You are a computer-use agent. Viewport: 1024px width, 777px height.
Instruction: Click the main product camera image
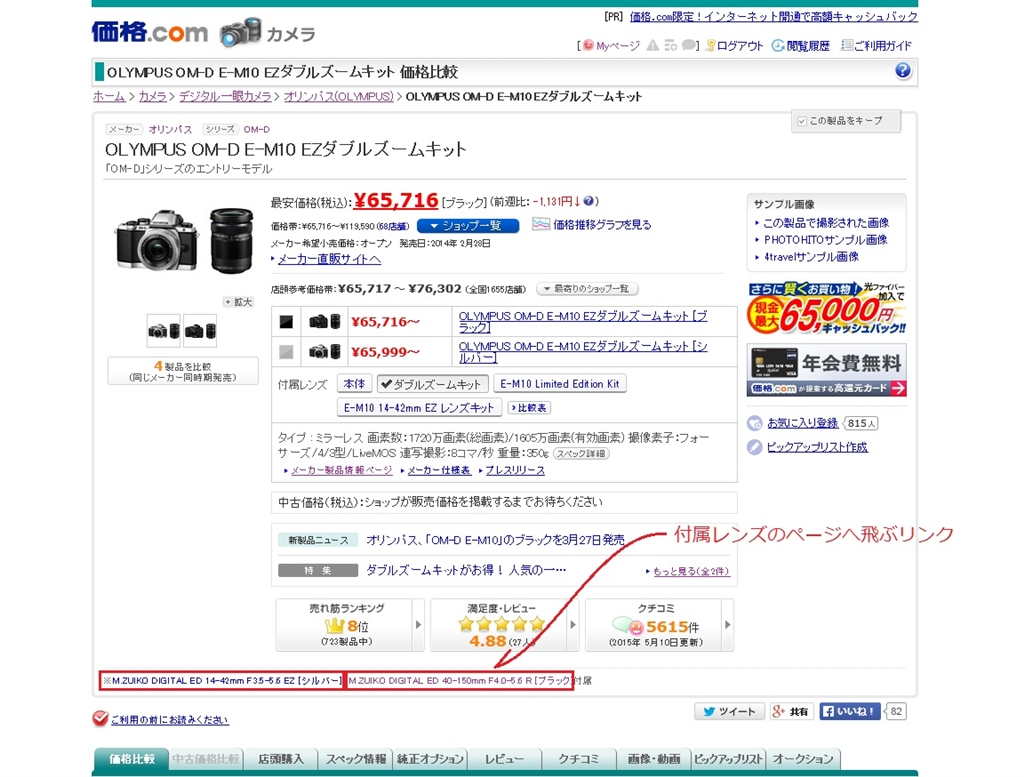[x=185, y=241]
